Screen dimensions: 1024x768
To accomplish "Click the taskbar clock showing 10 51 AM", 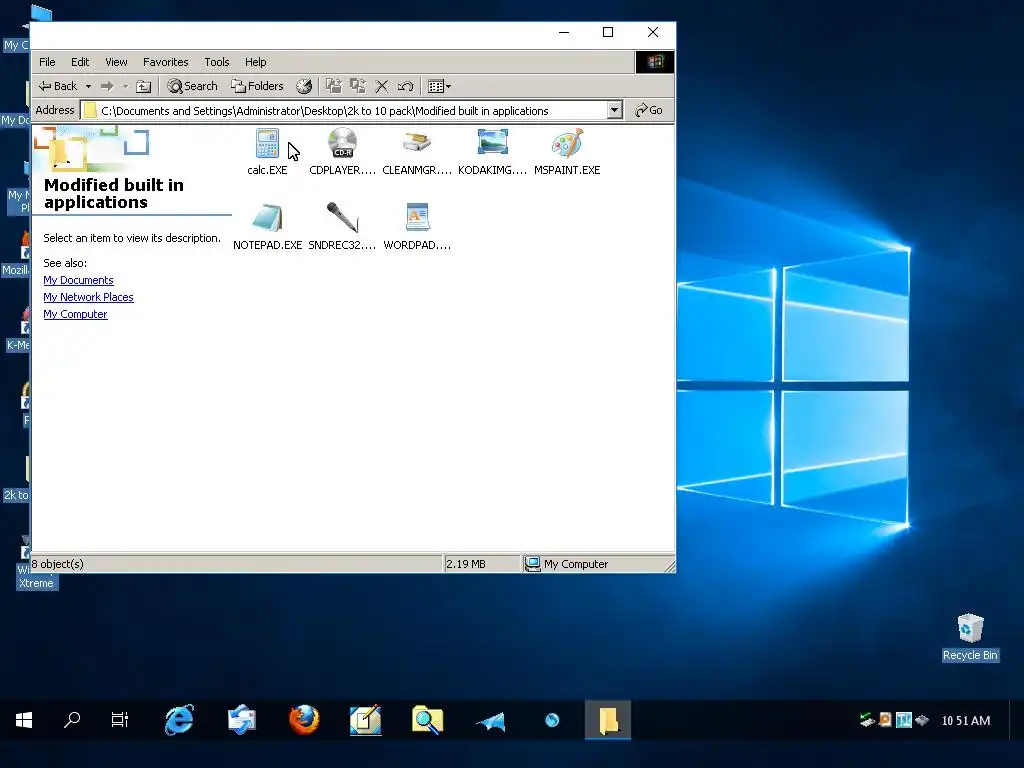I will pos(966,721).
